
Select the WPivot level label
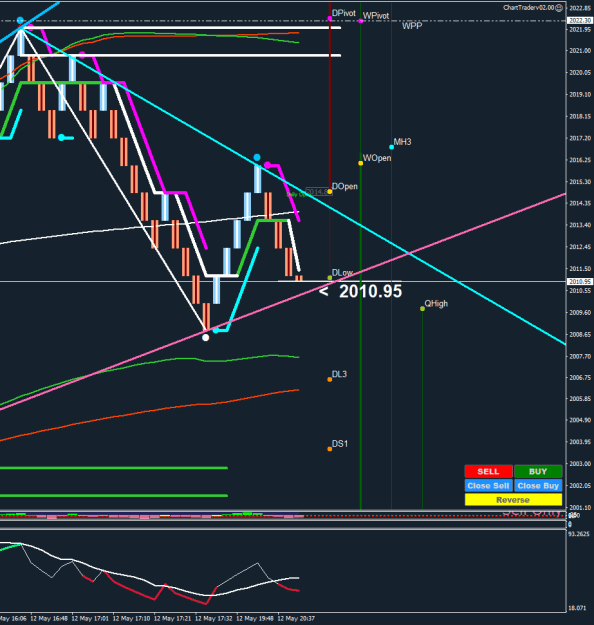[x=376, y=16]
